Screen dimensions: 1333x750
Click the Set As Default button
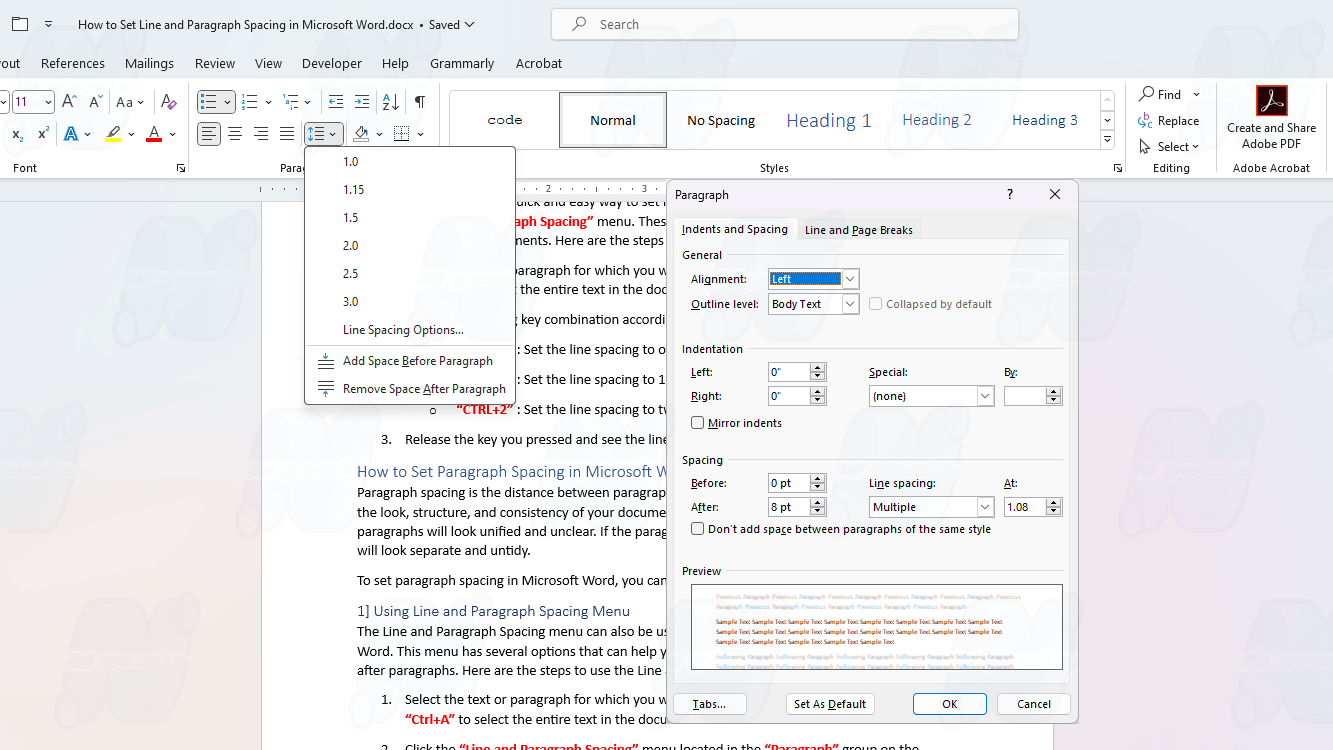click(x=830, y=704)
